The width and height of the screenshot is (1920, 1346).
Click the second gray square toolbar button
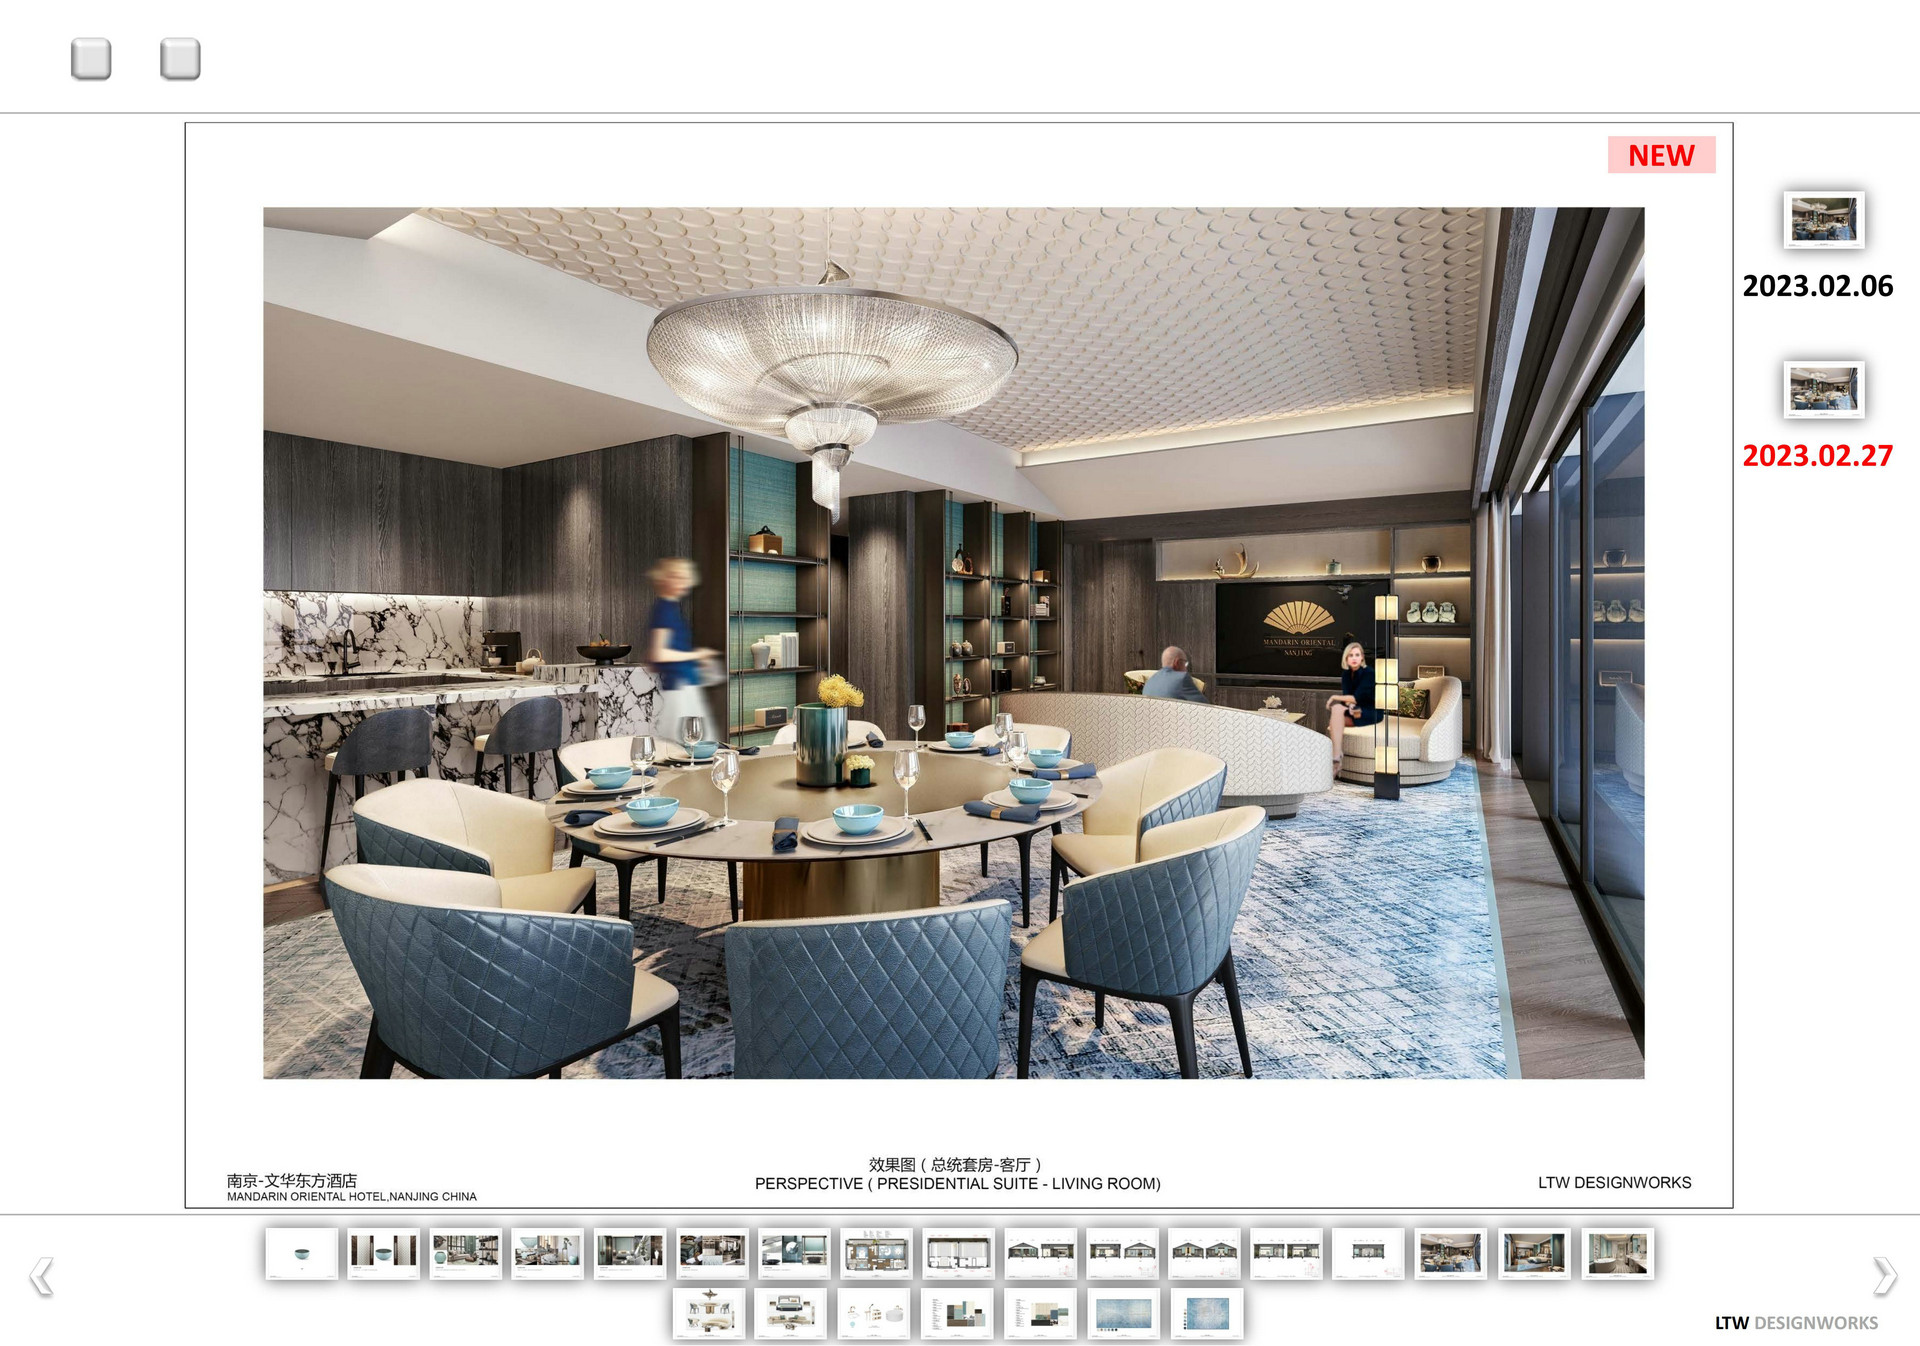(180, 59)
